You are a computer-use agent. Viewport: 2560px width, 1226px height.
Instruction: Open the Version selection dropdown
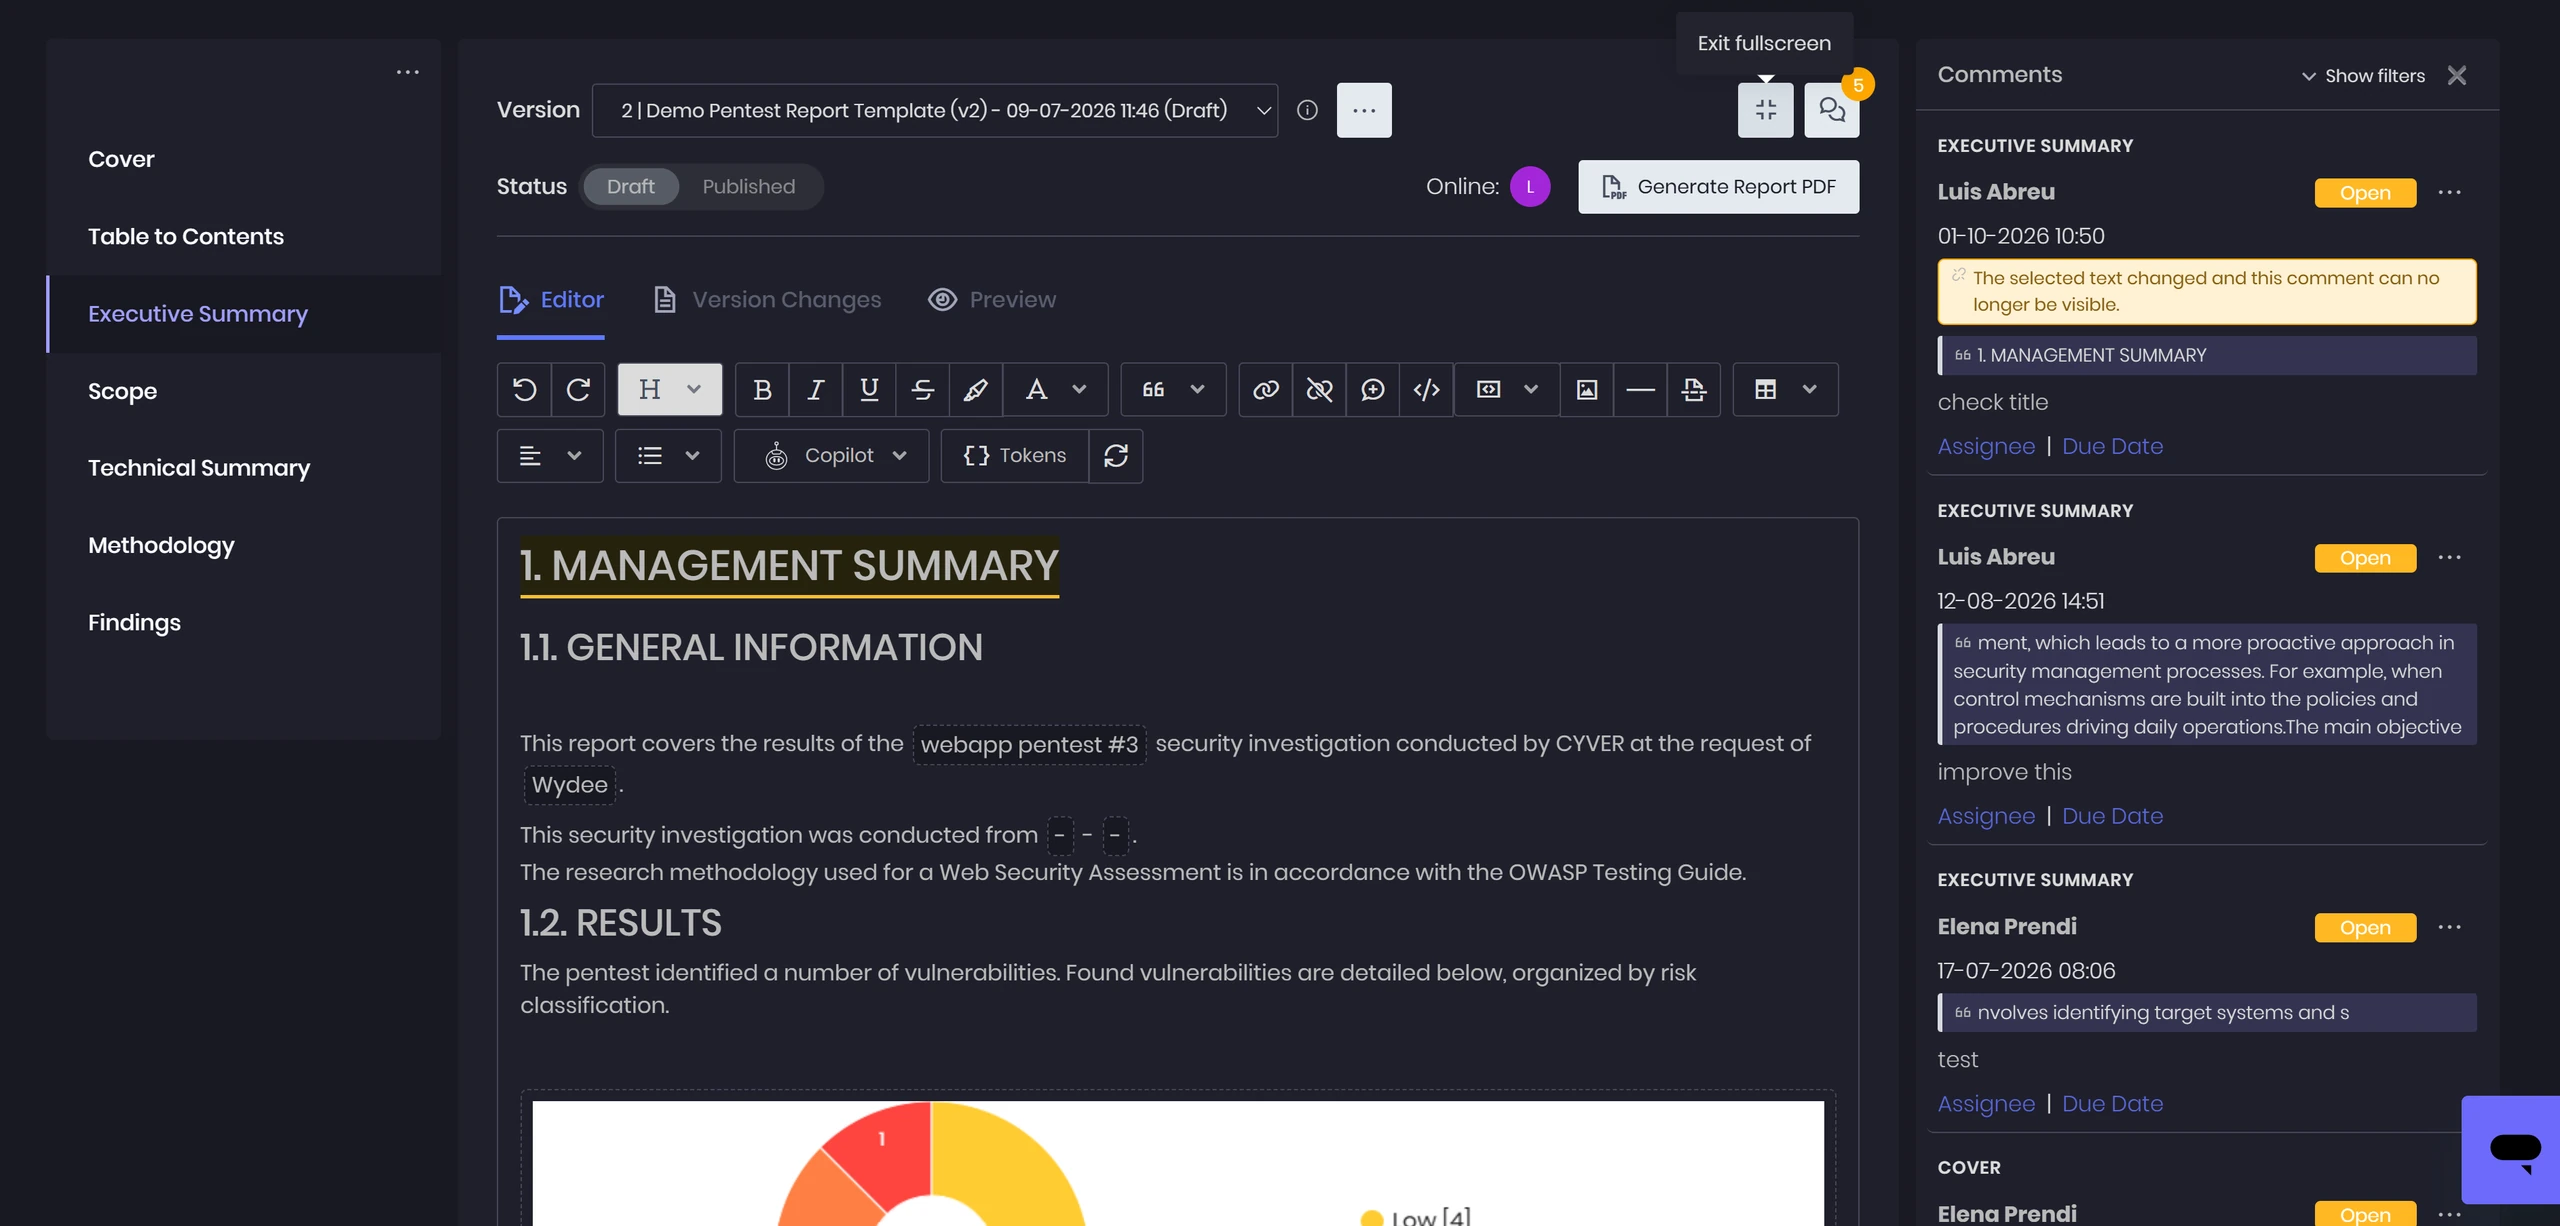point(935,110)
